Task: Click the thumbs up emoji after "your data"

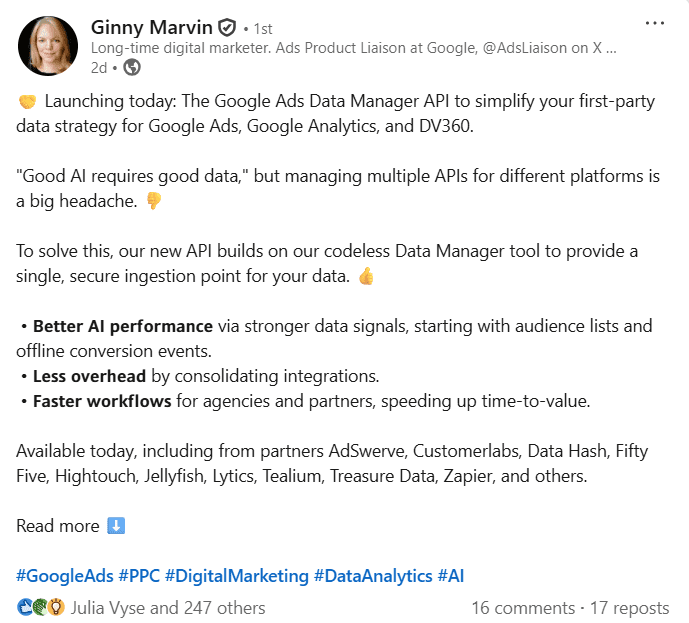Action: (x=366, y=277)
